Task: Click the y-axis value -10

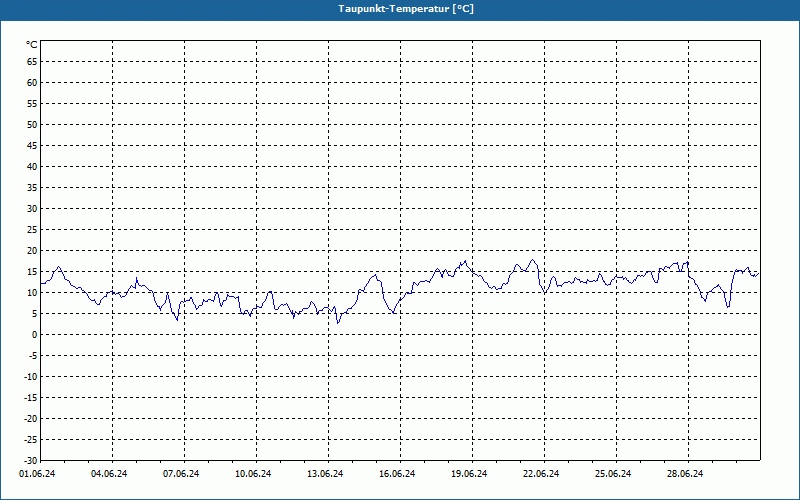Action: tap(31, 377)
